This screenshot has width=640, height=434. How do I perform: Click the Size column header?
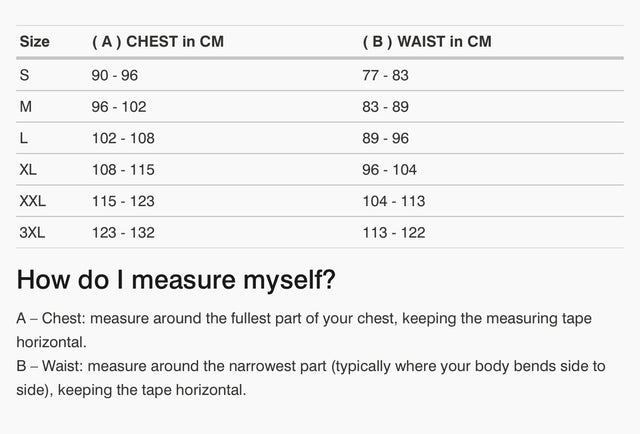[34, 42]
